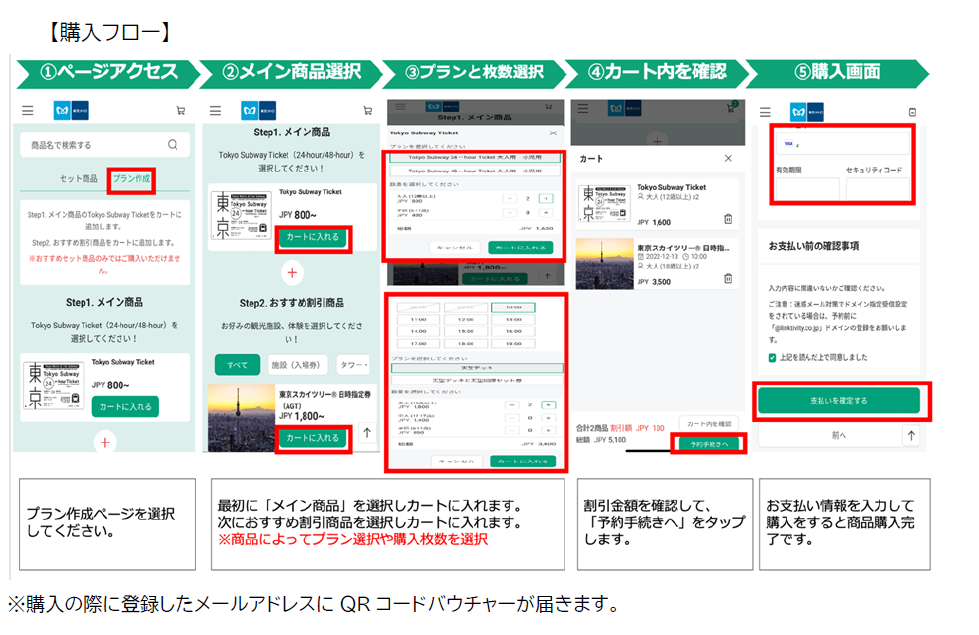Click cart icon with badge on step 4 screen
This screenshot has height=635, width=979.
(731, 107)
